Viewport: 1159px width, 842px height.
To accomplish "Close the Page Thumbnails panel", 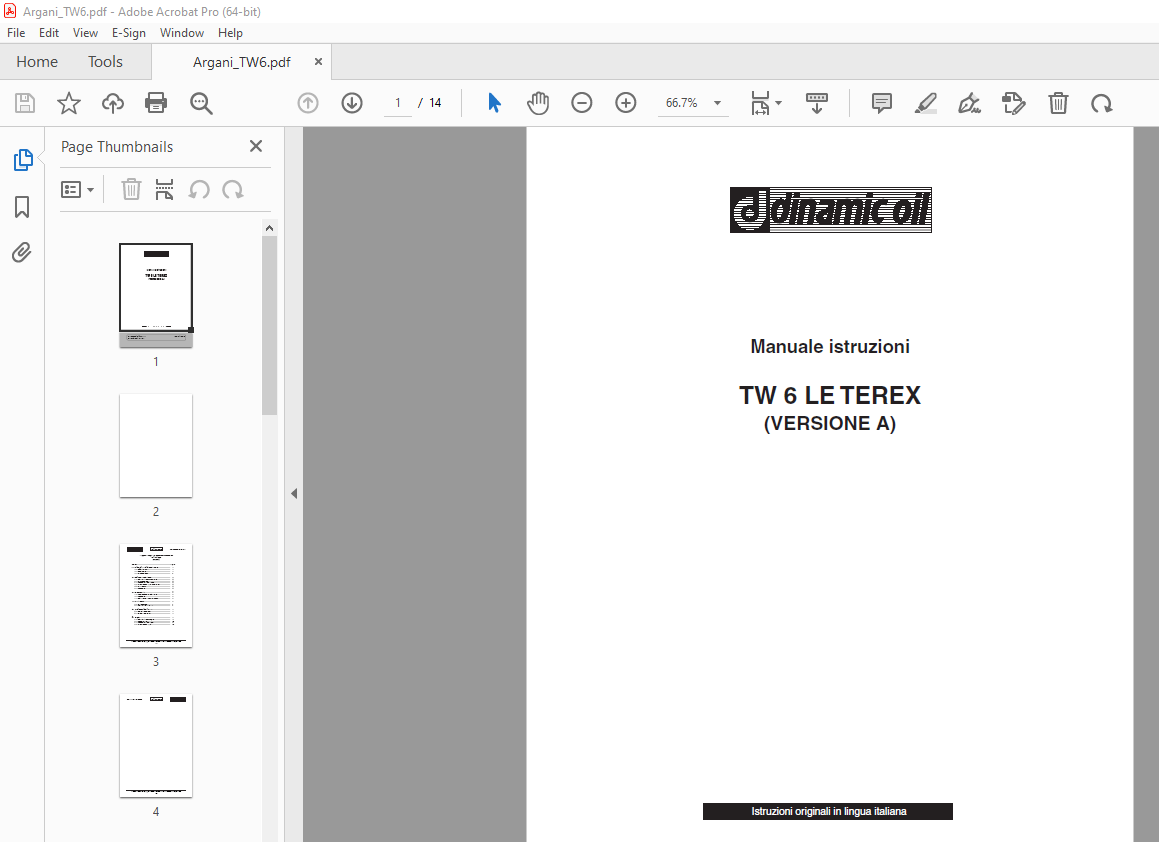I will [x=256, y=146].
